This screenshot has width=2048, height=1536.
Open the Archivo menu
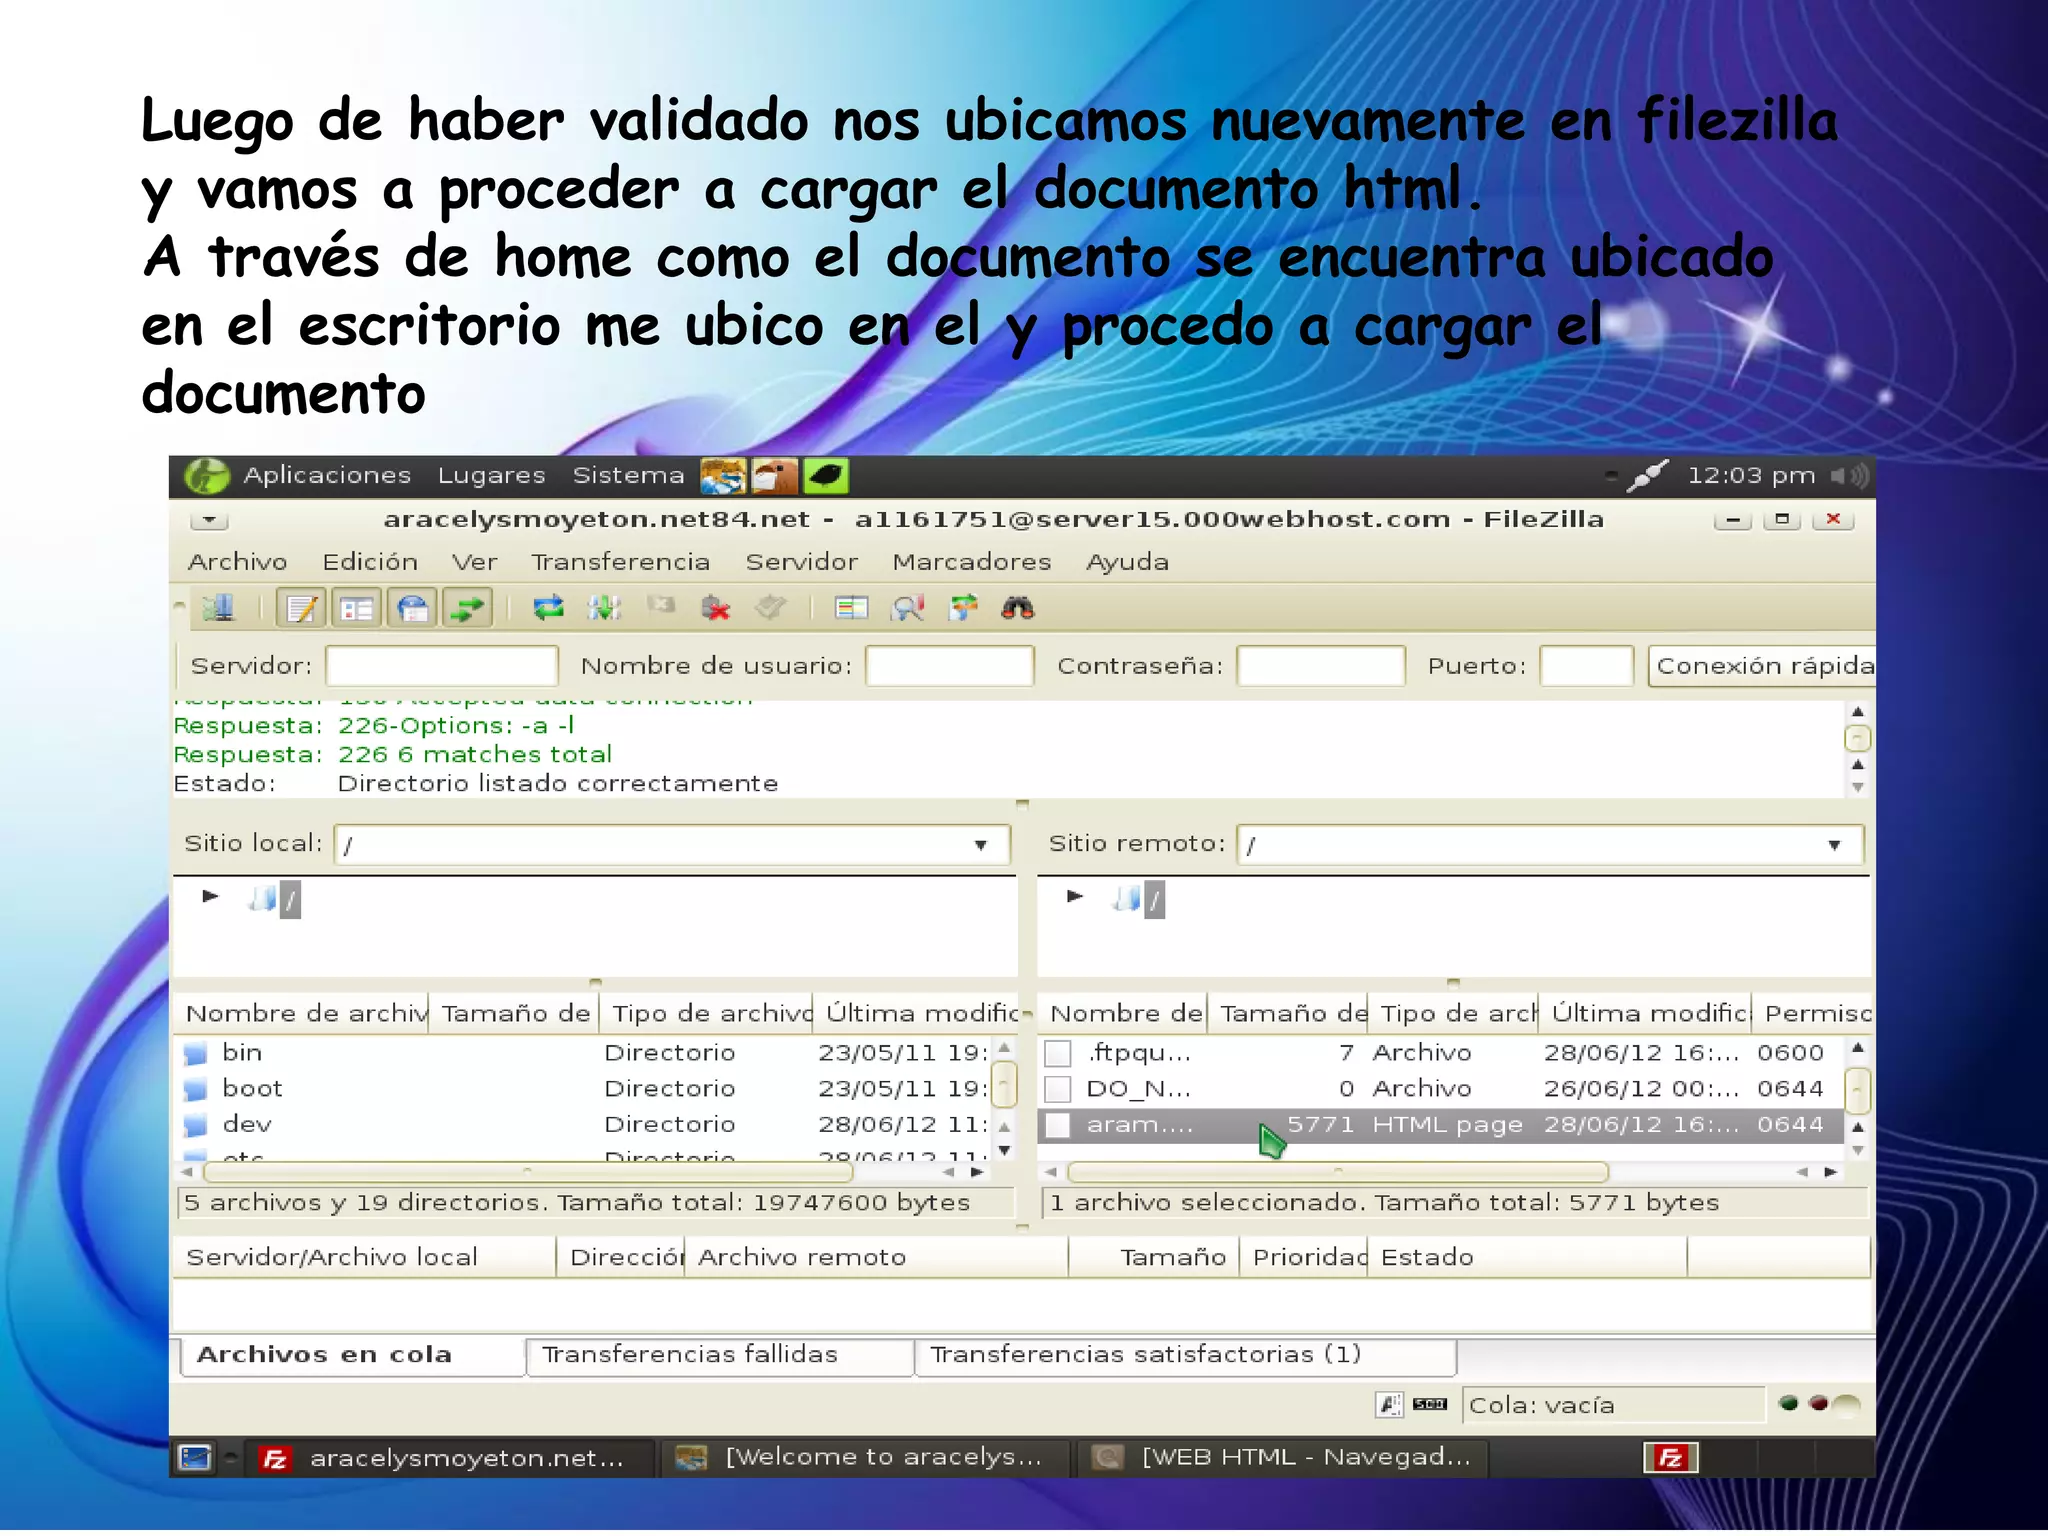238,562
